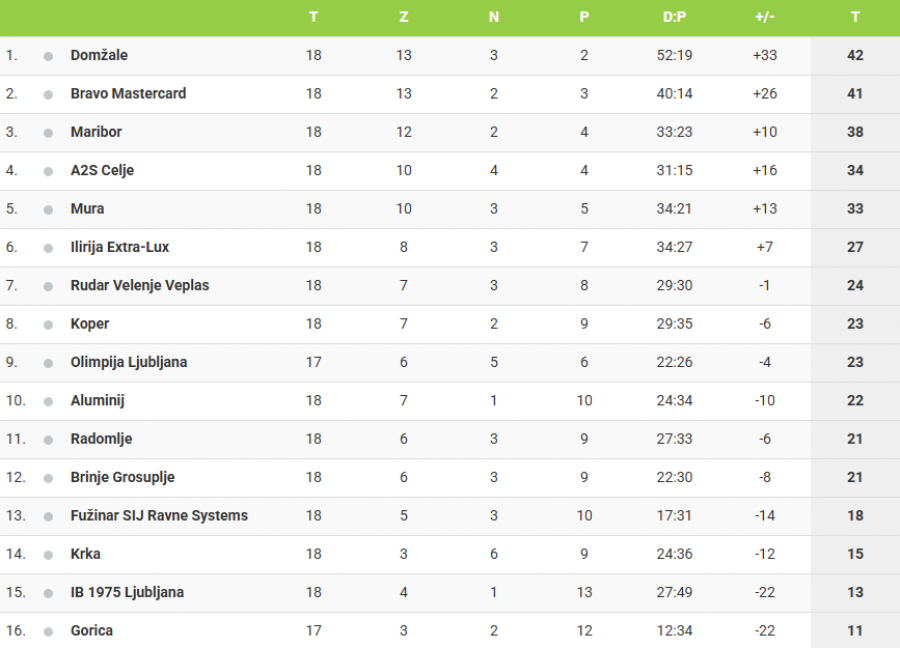
Task: Open the Bravo Mastercard team link
Action: [x=128, y=93]
